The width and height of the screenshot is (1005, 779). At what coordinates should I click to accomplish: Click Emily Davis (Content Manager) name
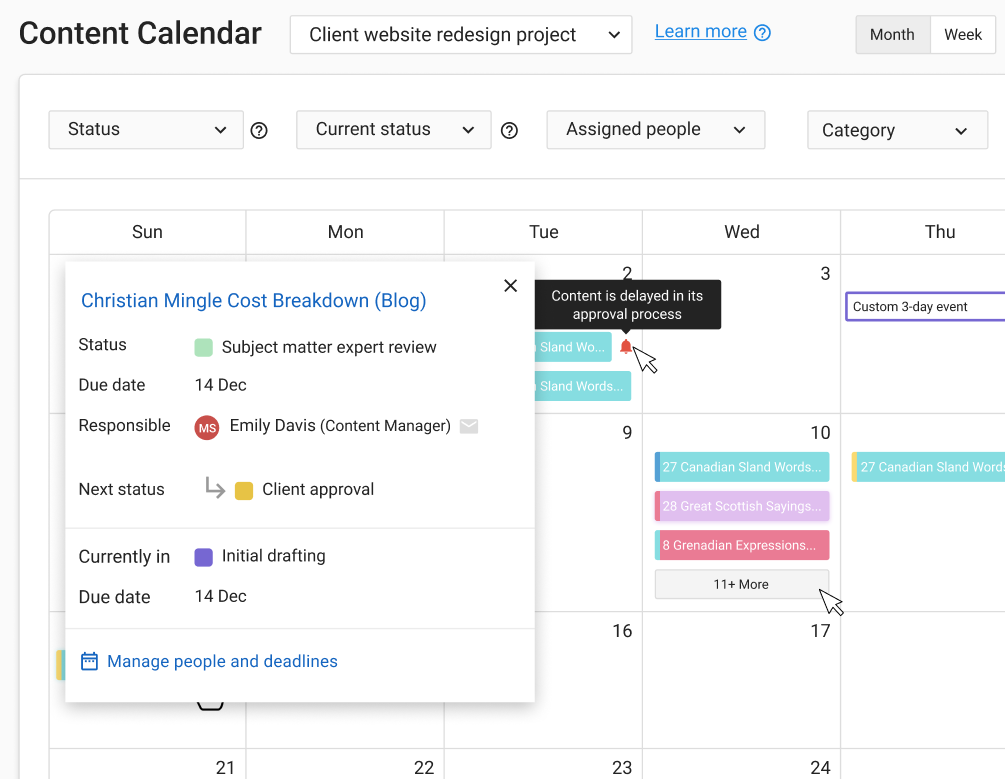340,426
